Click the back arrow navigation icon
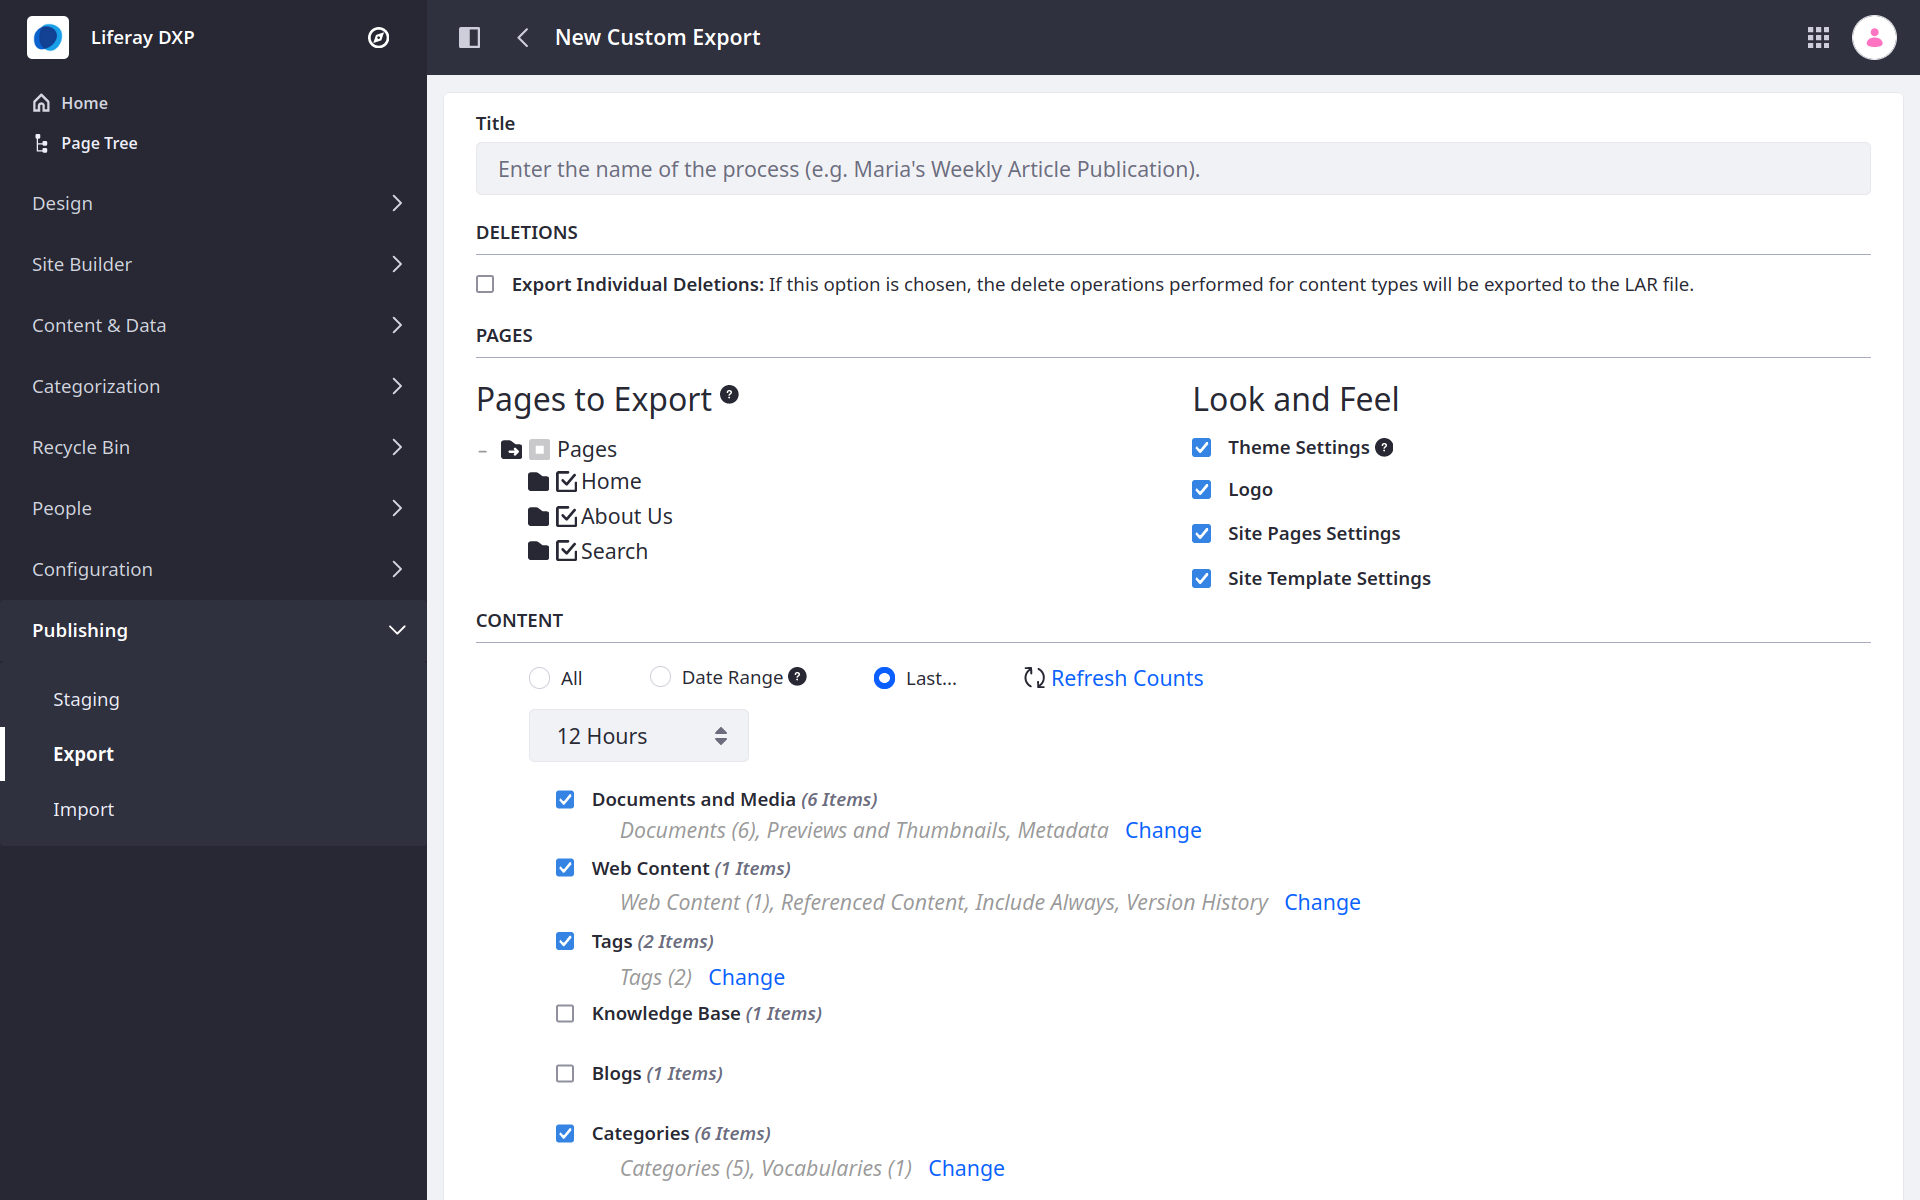 coord(523,37)
